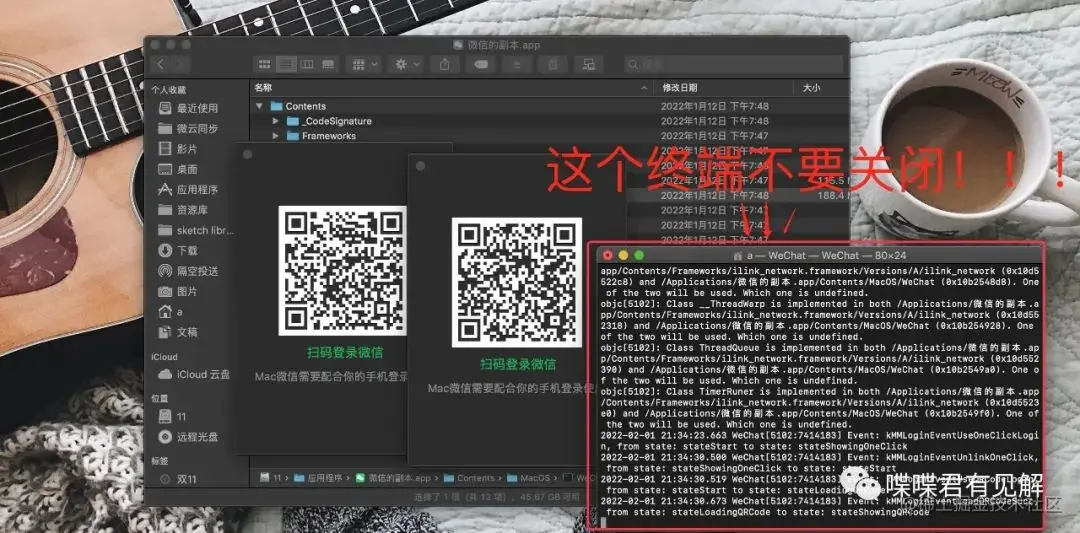The width and height of the screenshot is (1080, 533).
Task: Open 最近使用 in the Finder sidebar
Action: (x=188, y=108)
